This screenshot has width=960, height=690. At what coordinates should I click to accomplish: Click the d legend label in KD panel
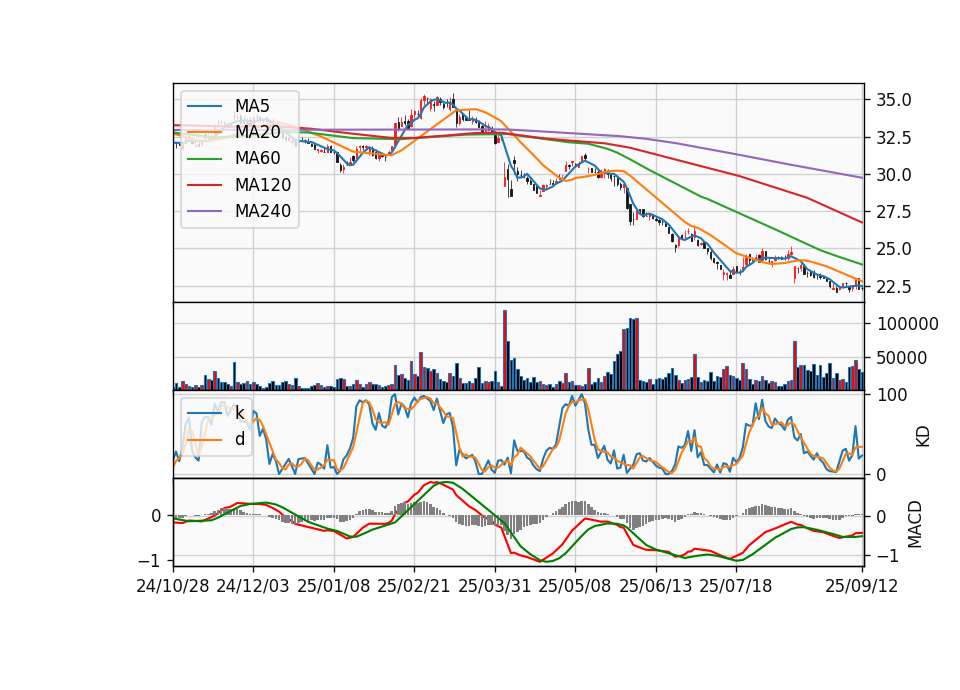240,439
